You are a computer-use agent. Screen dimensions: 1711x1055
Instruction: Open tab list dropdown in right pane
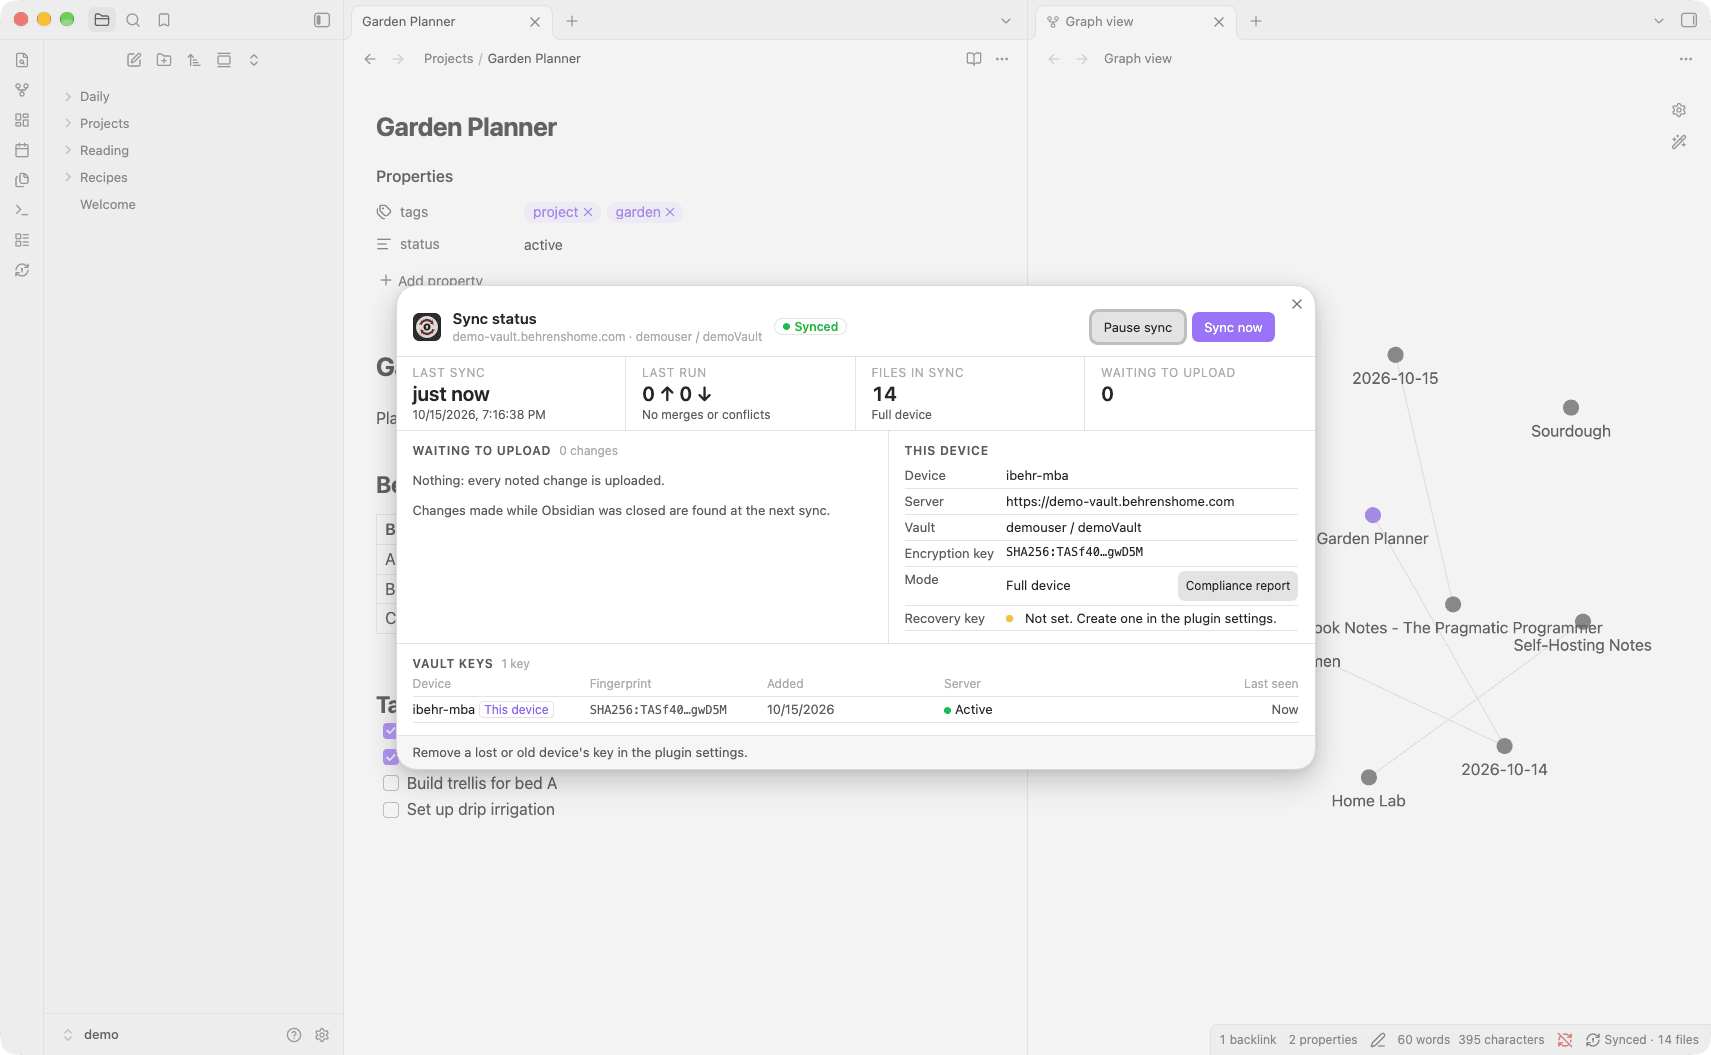1659,21
